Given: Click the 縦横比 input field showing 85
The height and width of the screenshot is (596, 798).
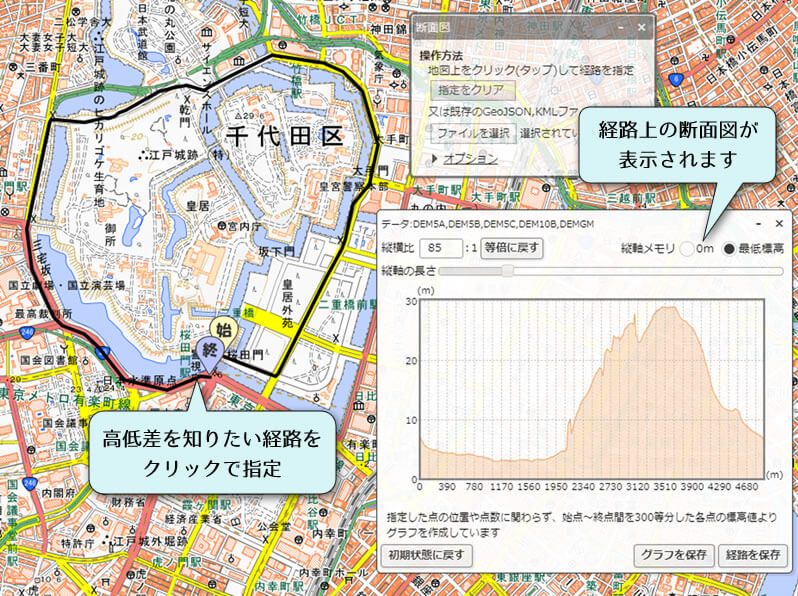Looking at the screenshot, I should click(x=441, y=248).
